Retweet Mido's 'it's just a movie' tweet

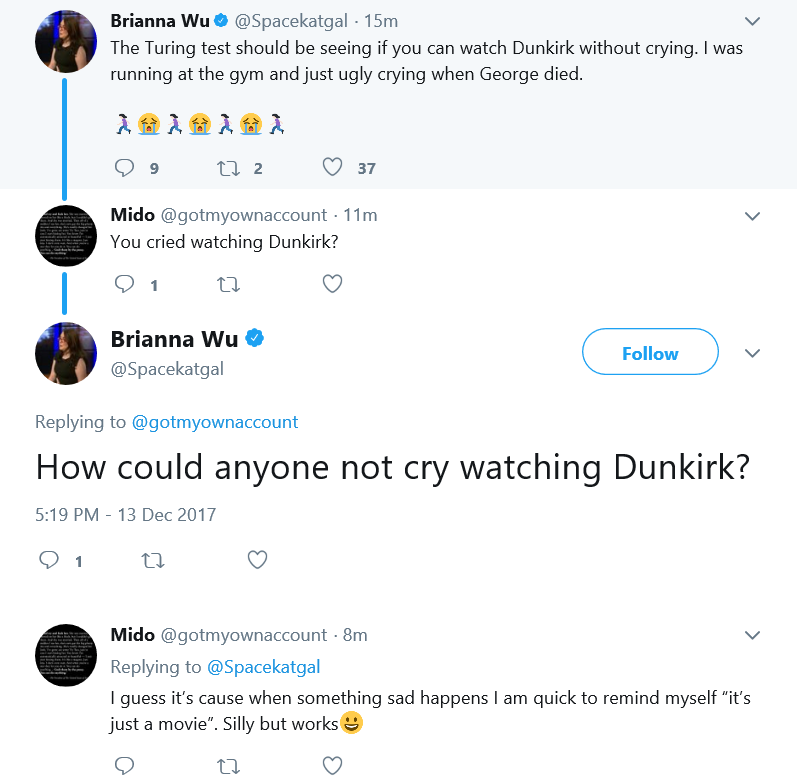pyautogui.click(x=228, y=766)
